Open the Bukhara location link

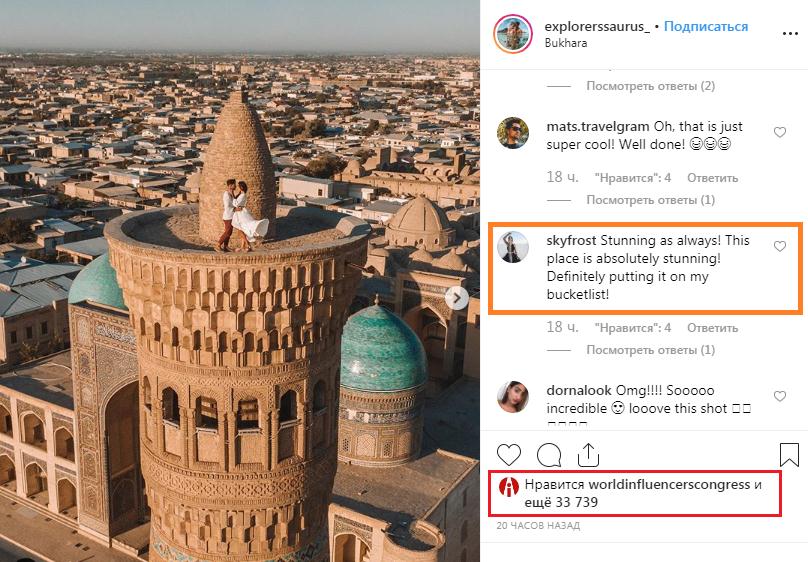(x=566, y=43)
